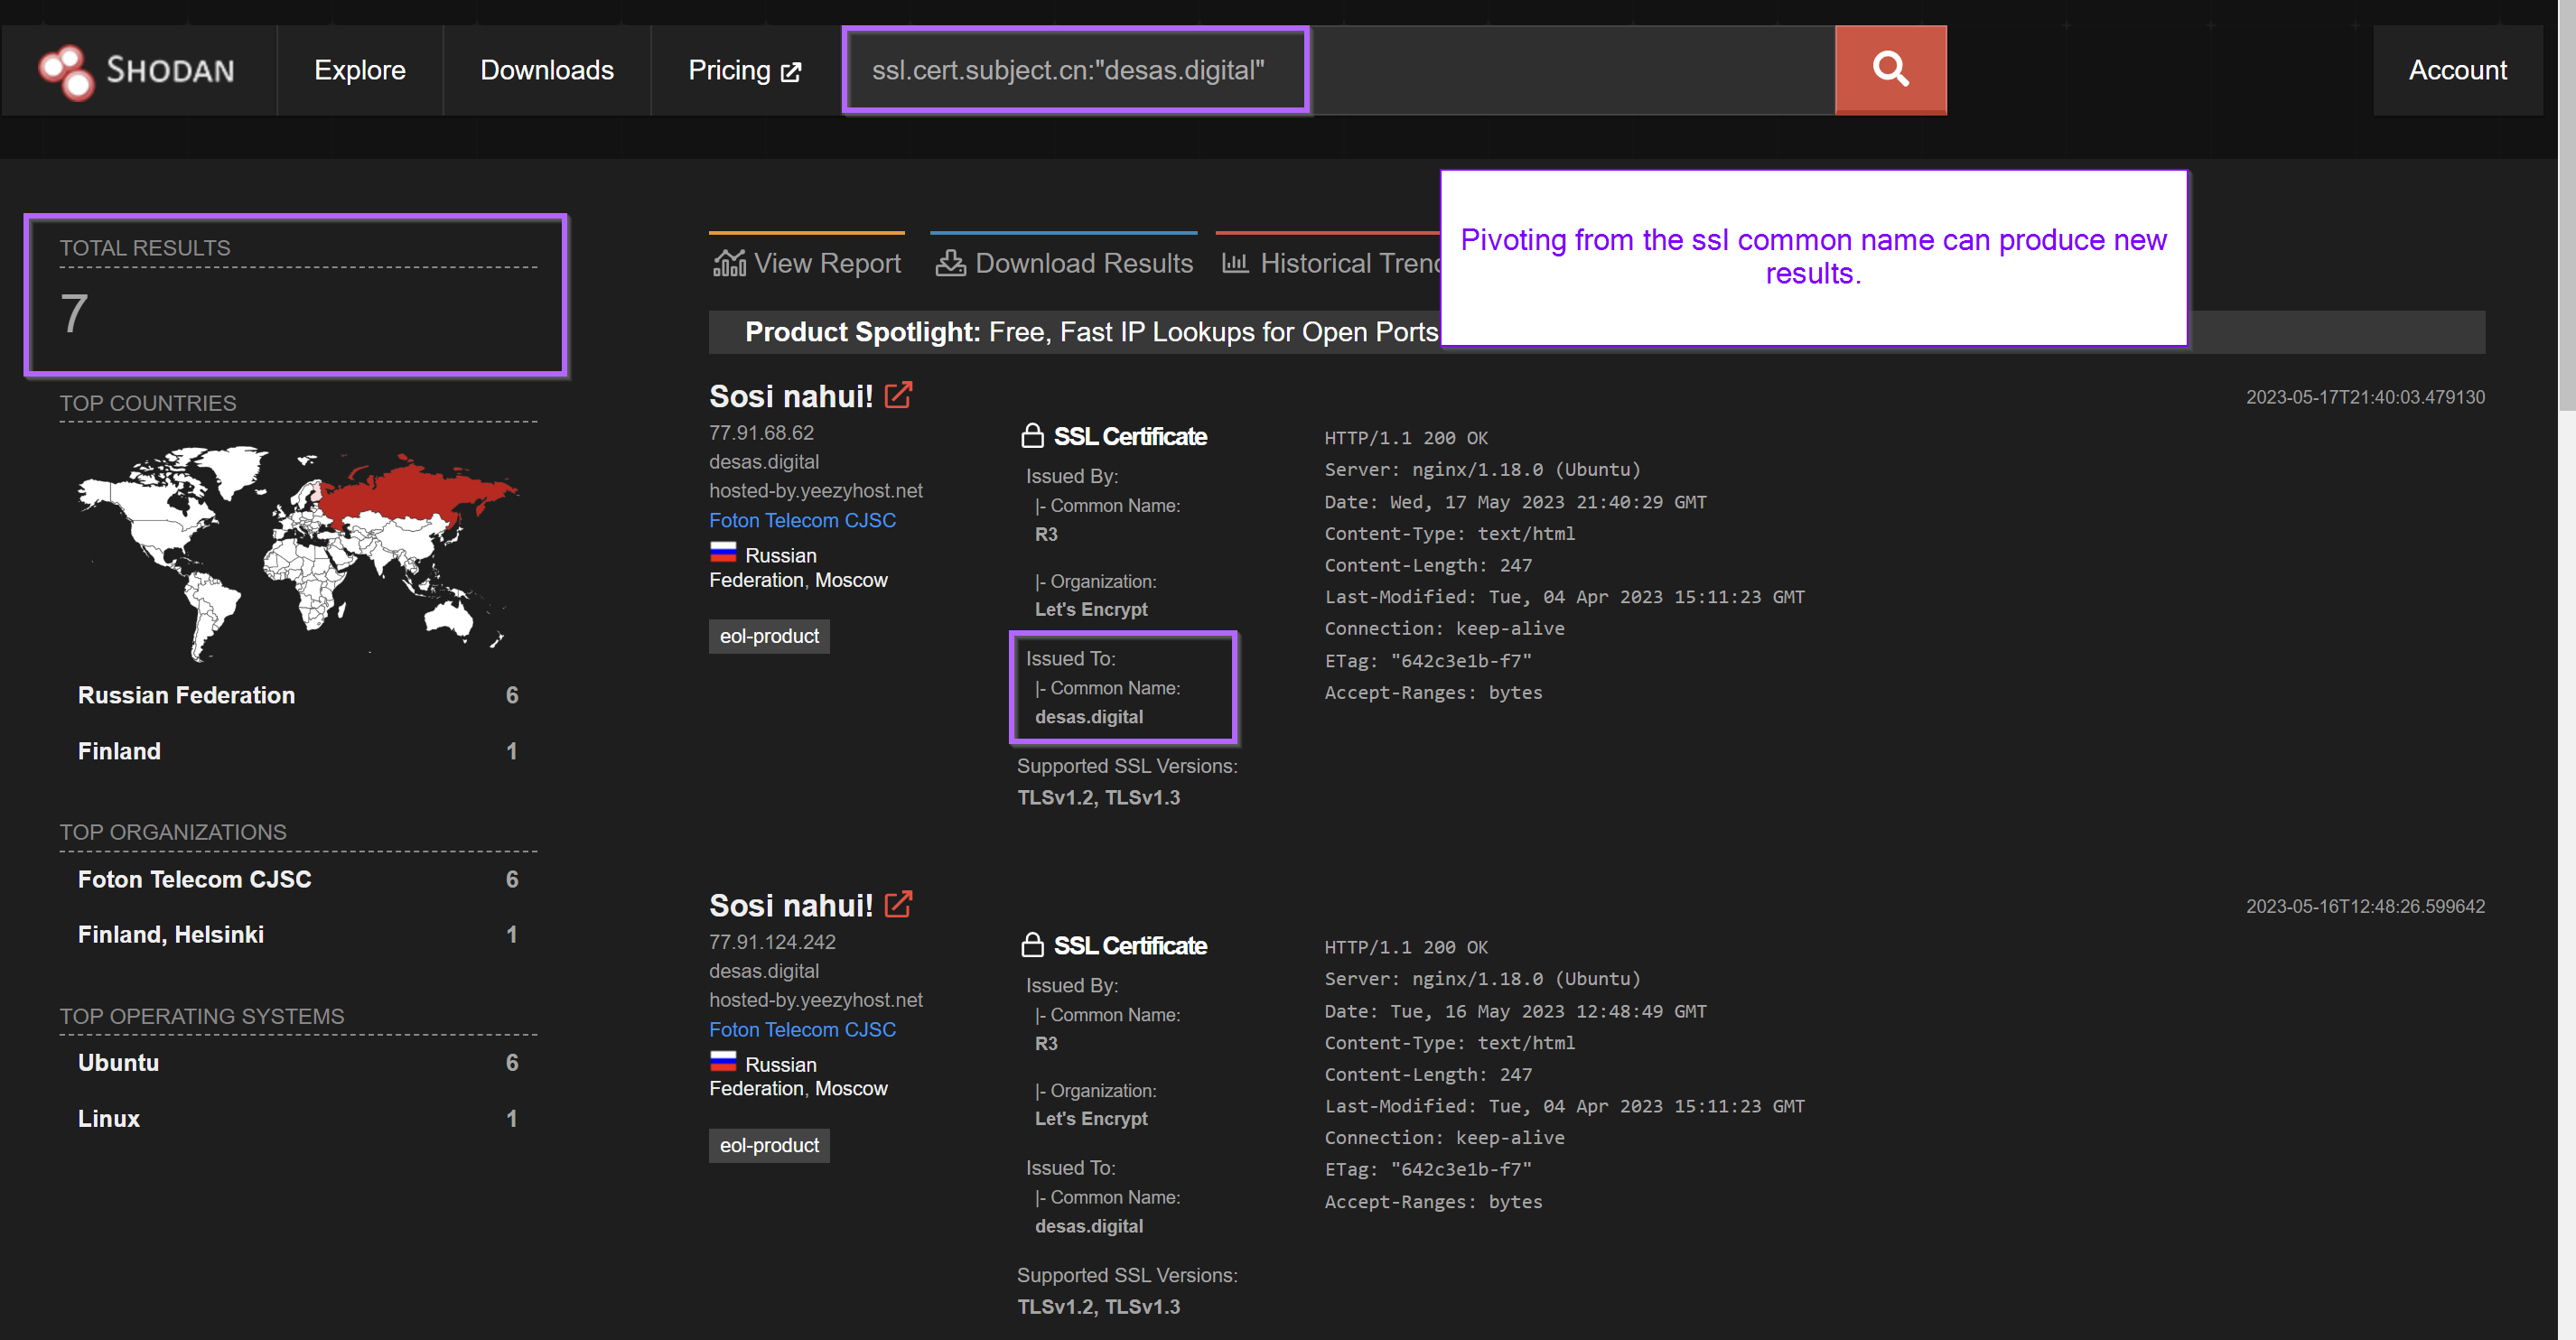2576x1340 pixels.
Task: Filter by Russian Federation country
Action: (x=186, y=695)
